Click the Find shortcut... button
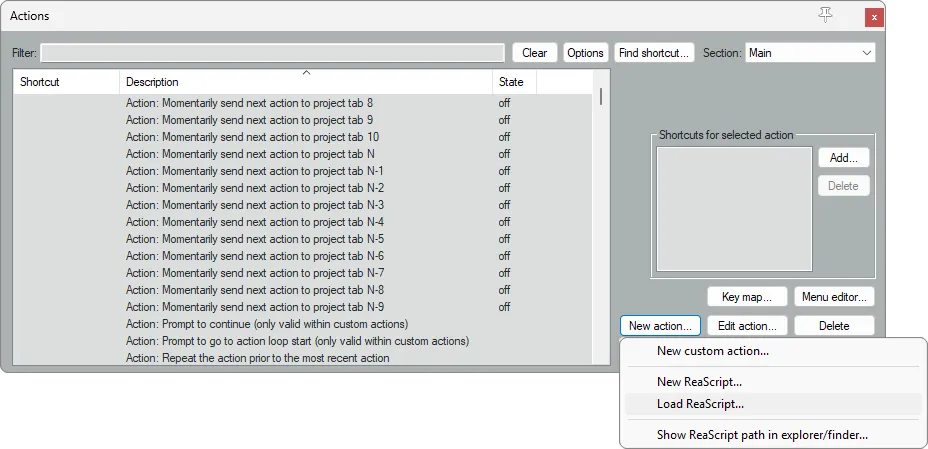The height and width of the screenshot is (449, 928). pos(654,53)
